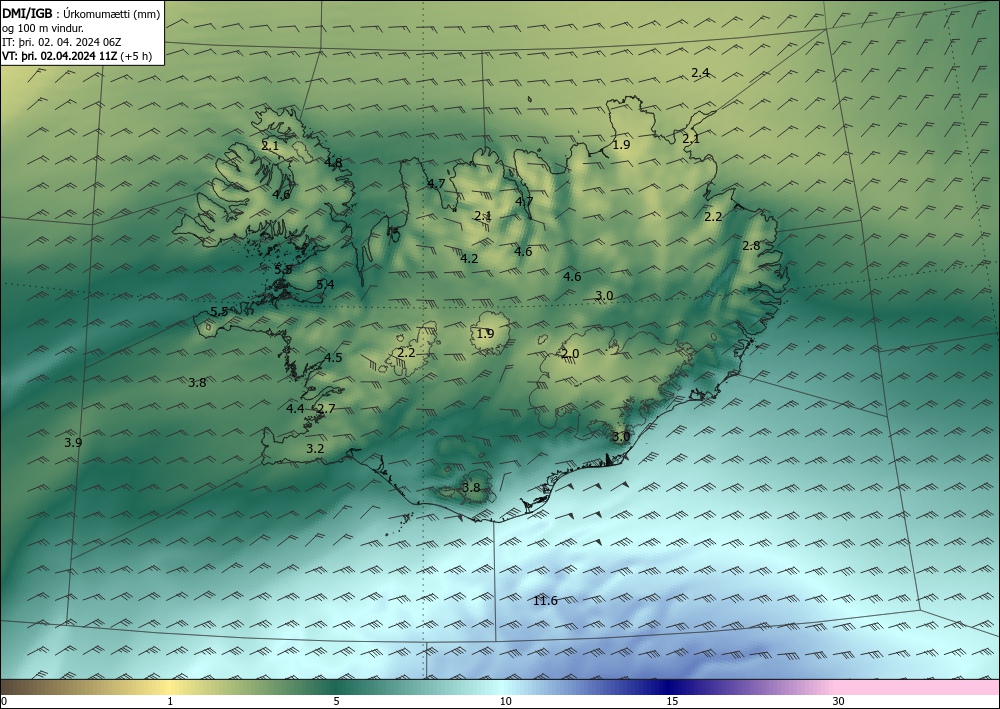Pick the dark navy segment of the color bar

tap(670, 687)
